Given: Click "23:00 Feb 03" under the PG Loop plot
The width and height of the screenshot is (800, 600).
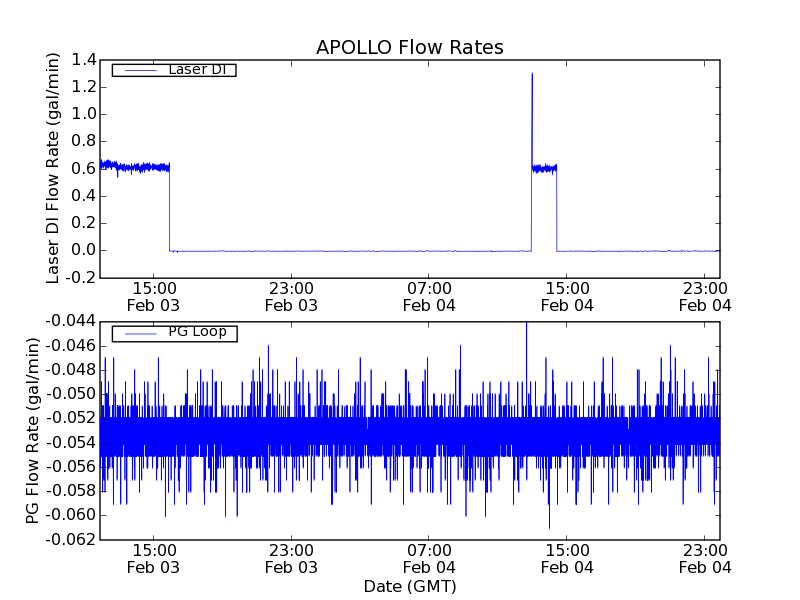Looking at the screenshot, I should pos(291,559).
